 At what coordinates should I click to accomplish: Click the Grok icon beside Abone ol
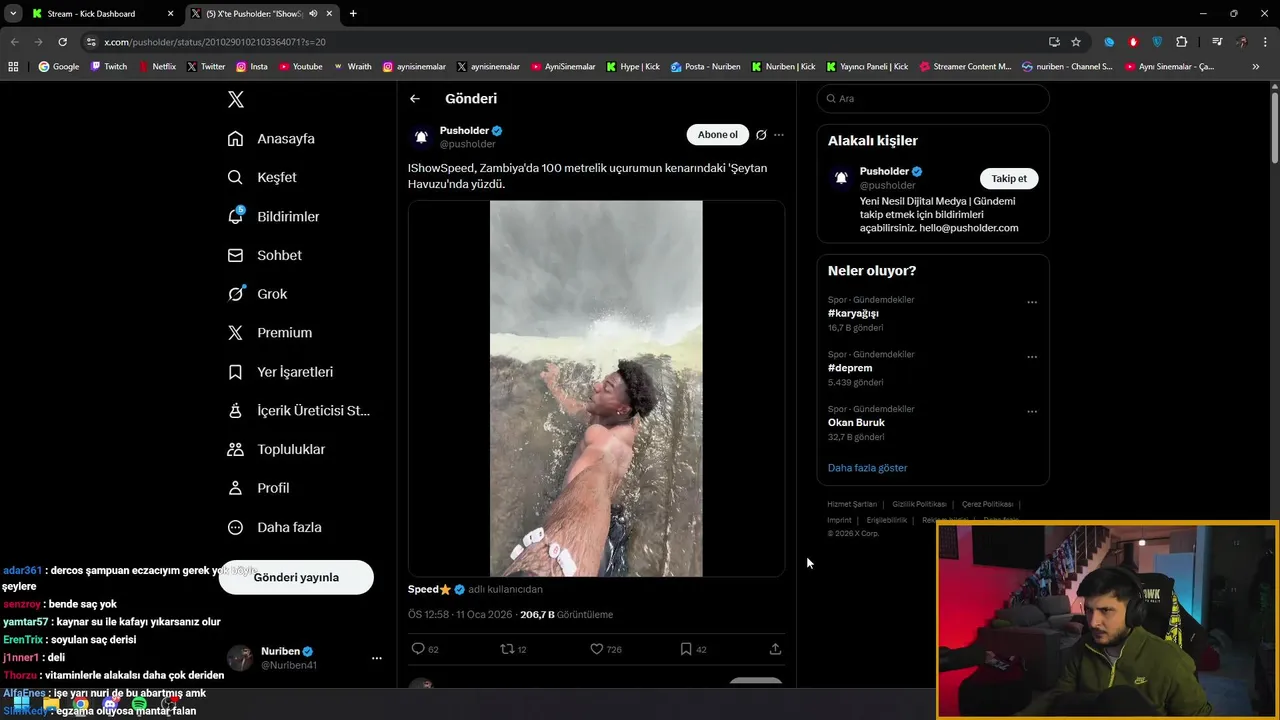click(x=761, y=135)
